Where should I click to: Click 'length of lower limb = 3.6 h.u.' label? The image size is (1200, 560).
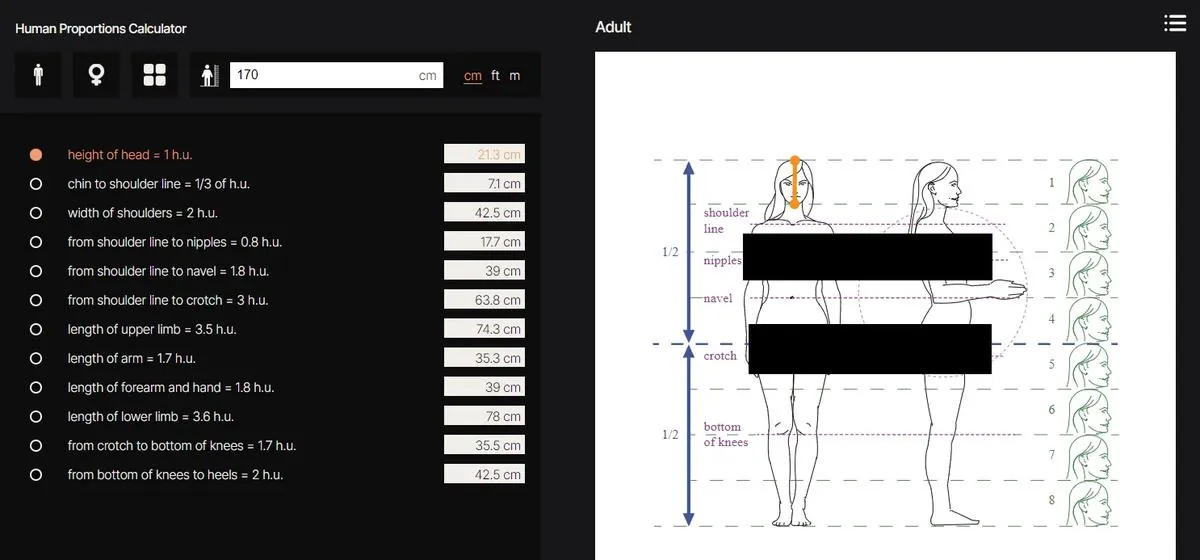click(150, 416)
